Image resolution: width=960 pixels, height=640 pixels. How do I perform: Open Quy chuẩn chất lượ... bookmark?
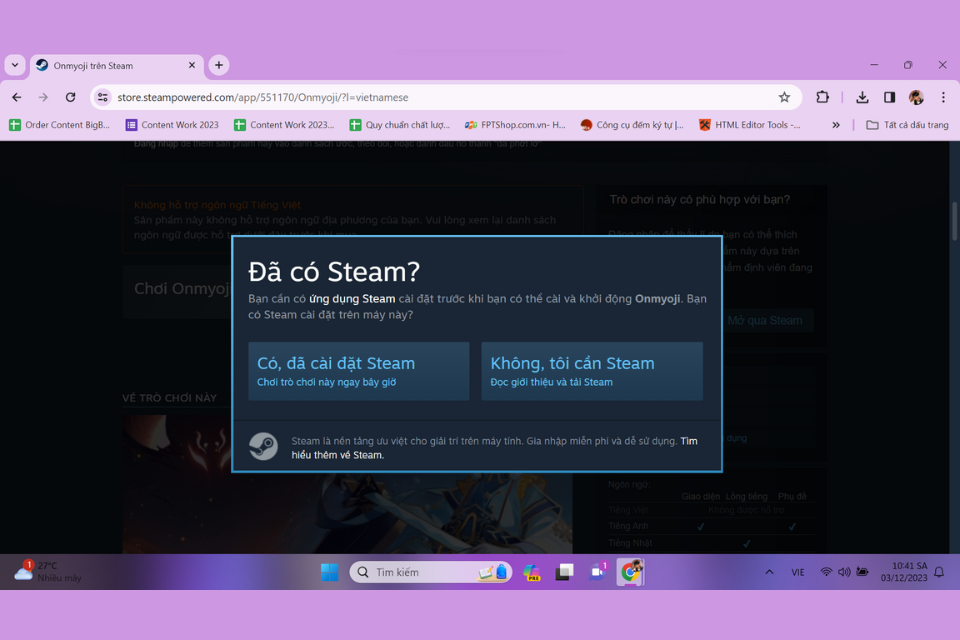[400, 125]
